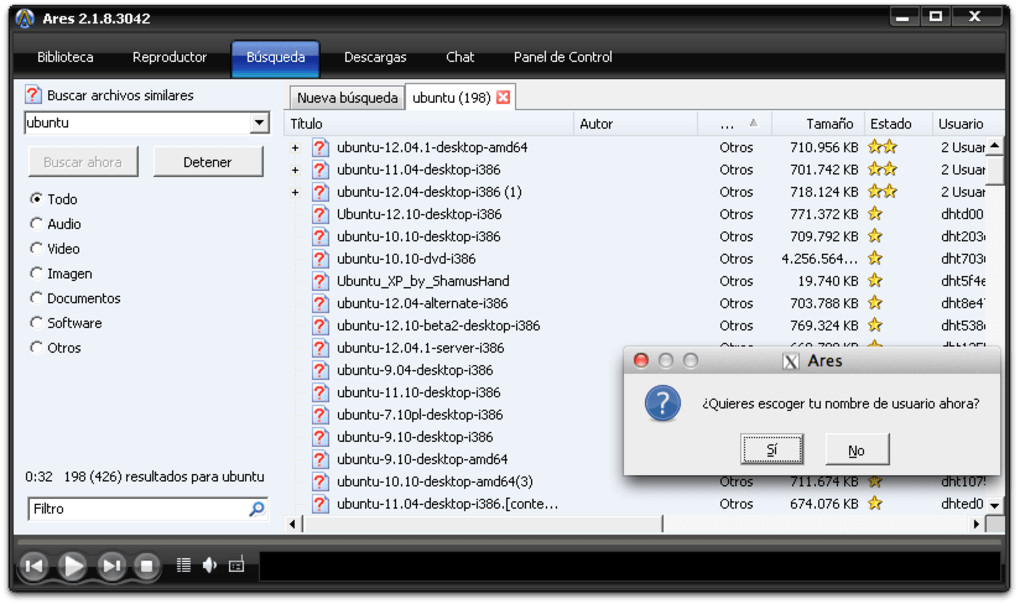Viewport: 1020px width, 604px height.
Task: Answer No in the Ares dialog
Action: click(856, 450)
